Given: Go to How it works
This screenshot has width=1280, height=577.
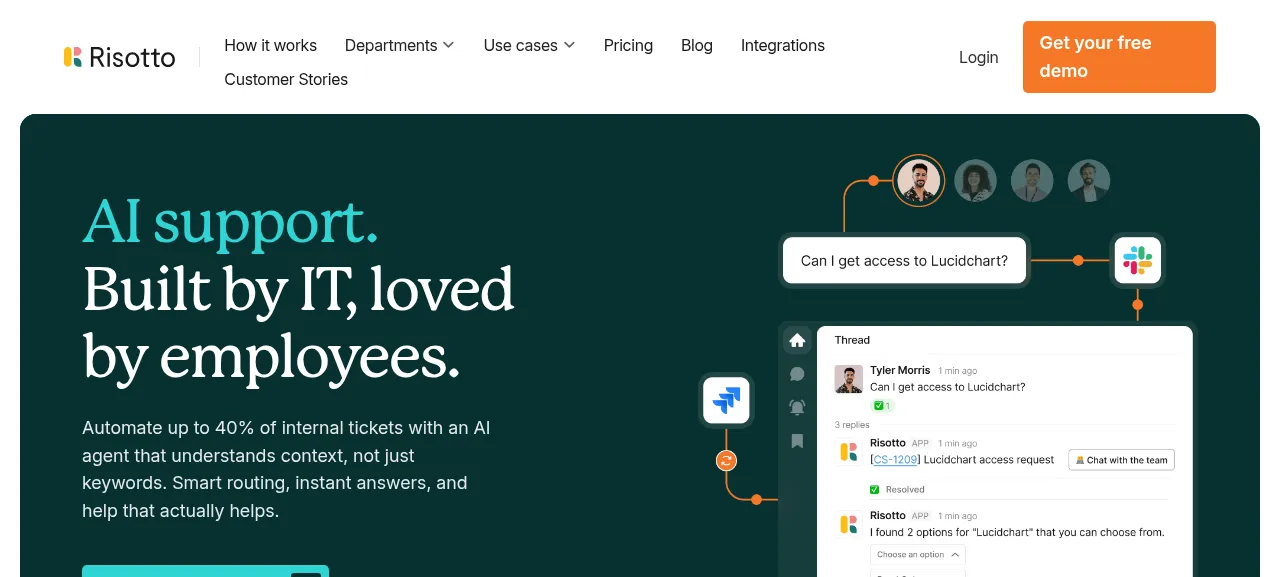Looking at the screenshot, I should tap(271, 45).
